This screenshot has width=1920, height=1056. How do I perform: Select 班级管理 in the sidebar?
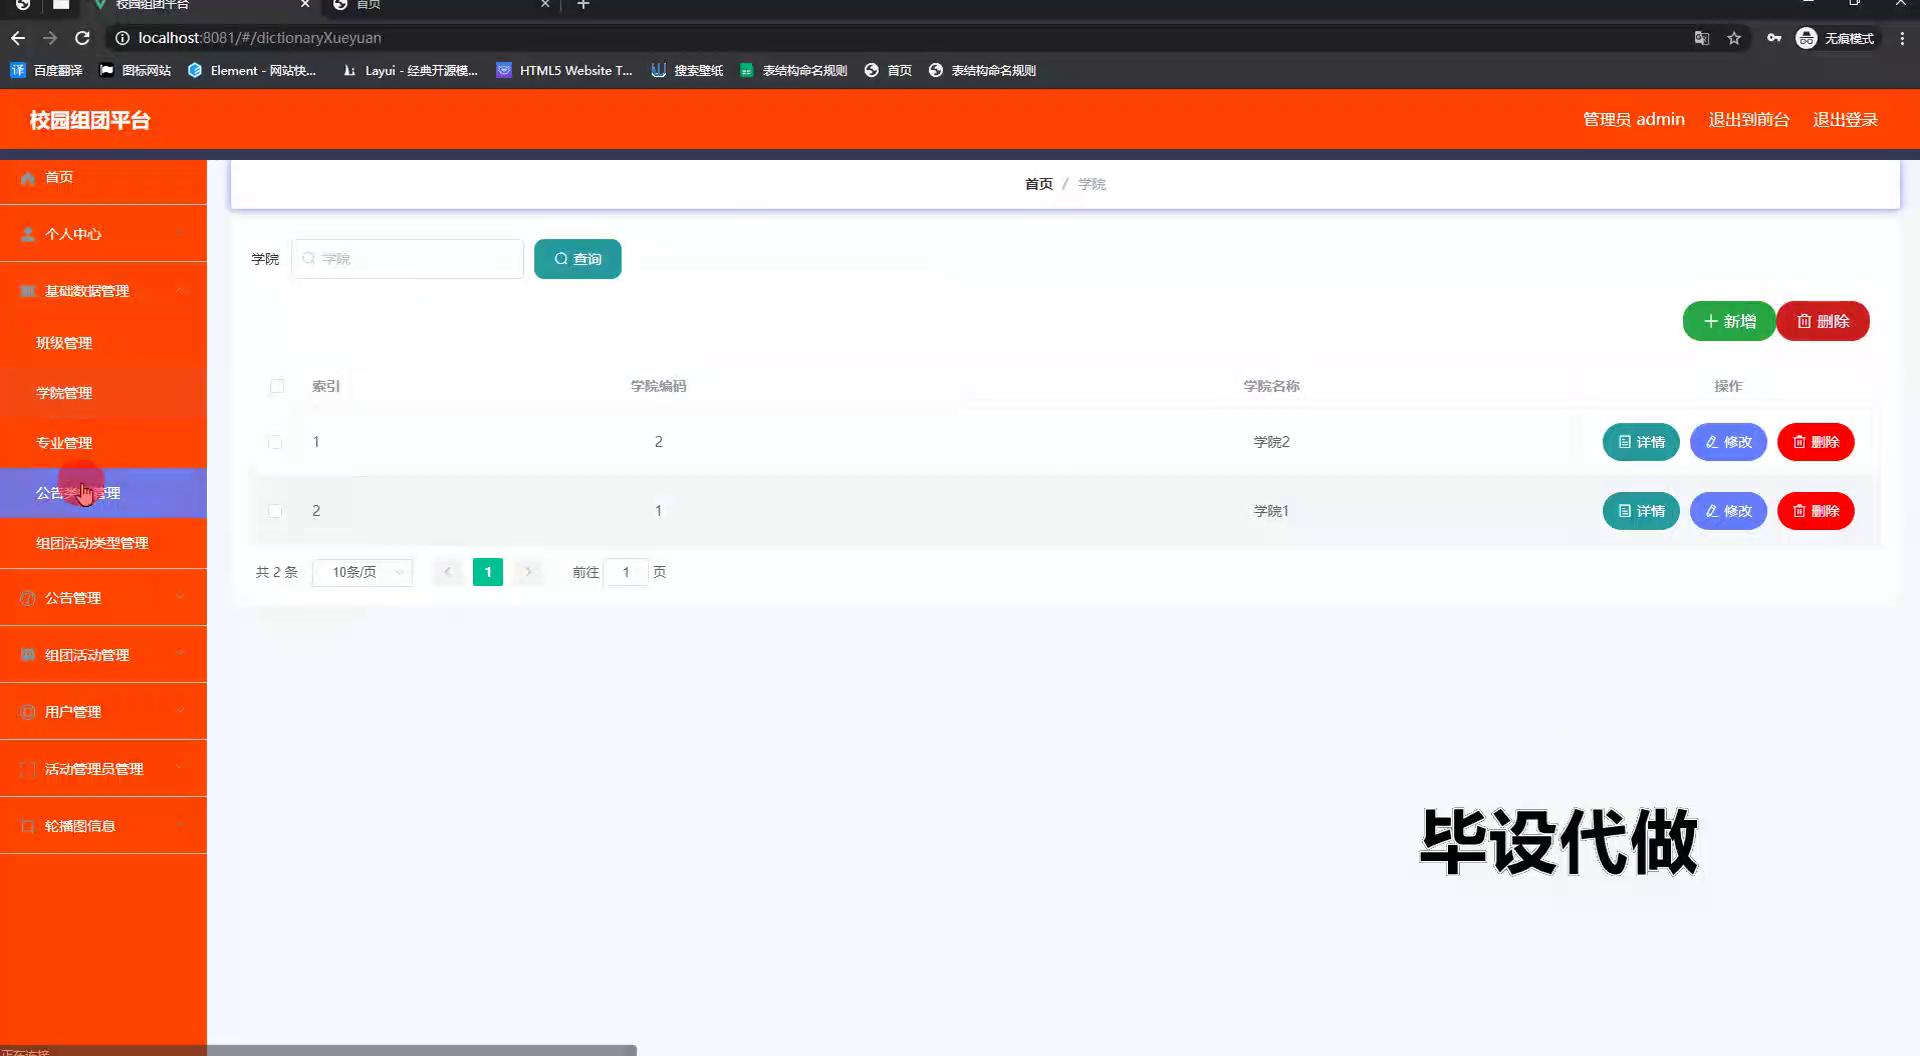point(64,343)
